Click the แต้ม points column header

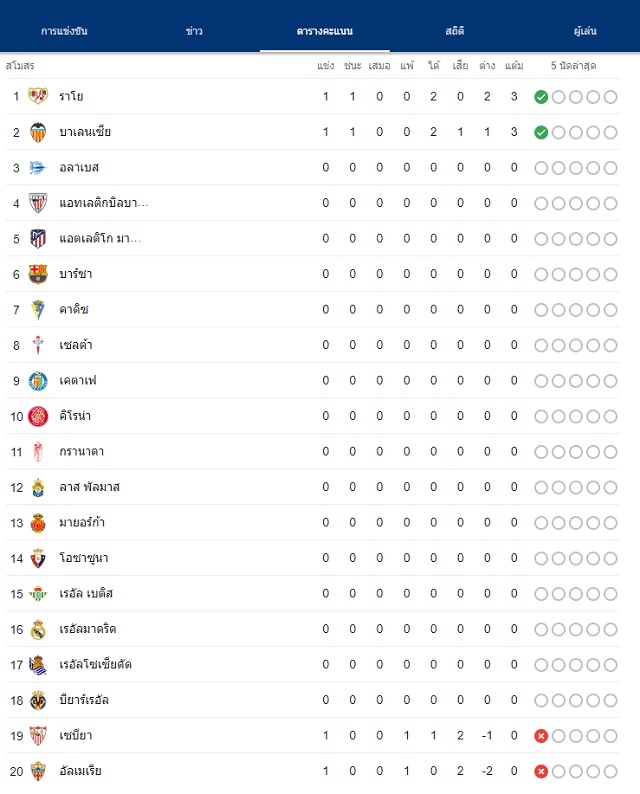[x=514, y=65]
